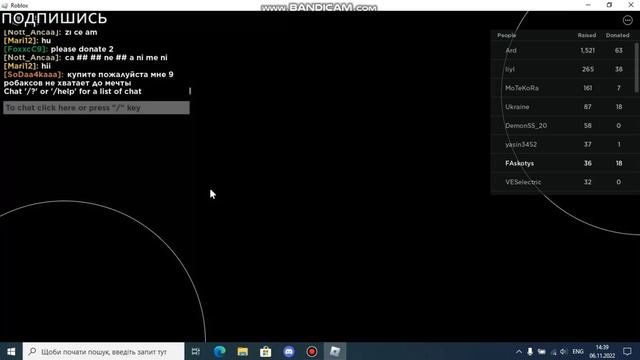Screen dimensions: 640x360
Task: Open Microsoft Store from the taskbar
Action: point(266,351)
